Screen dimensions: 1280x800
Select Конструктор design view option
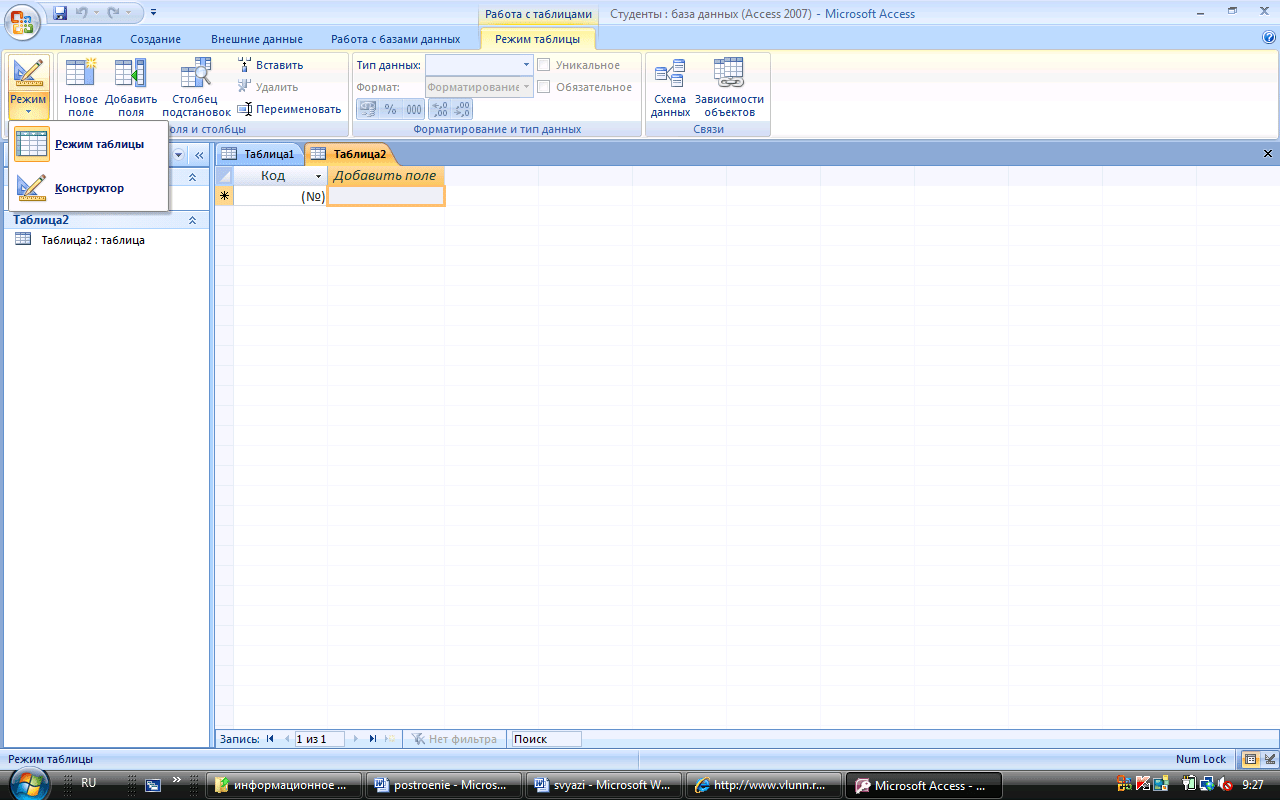click(88, 188)
